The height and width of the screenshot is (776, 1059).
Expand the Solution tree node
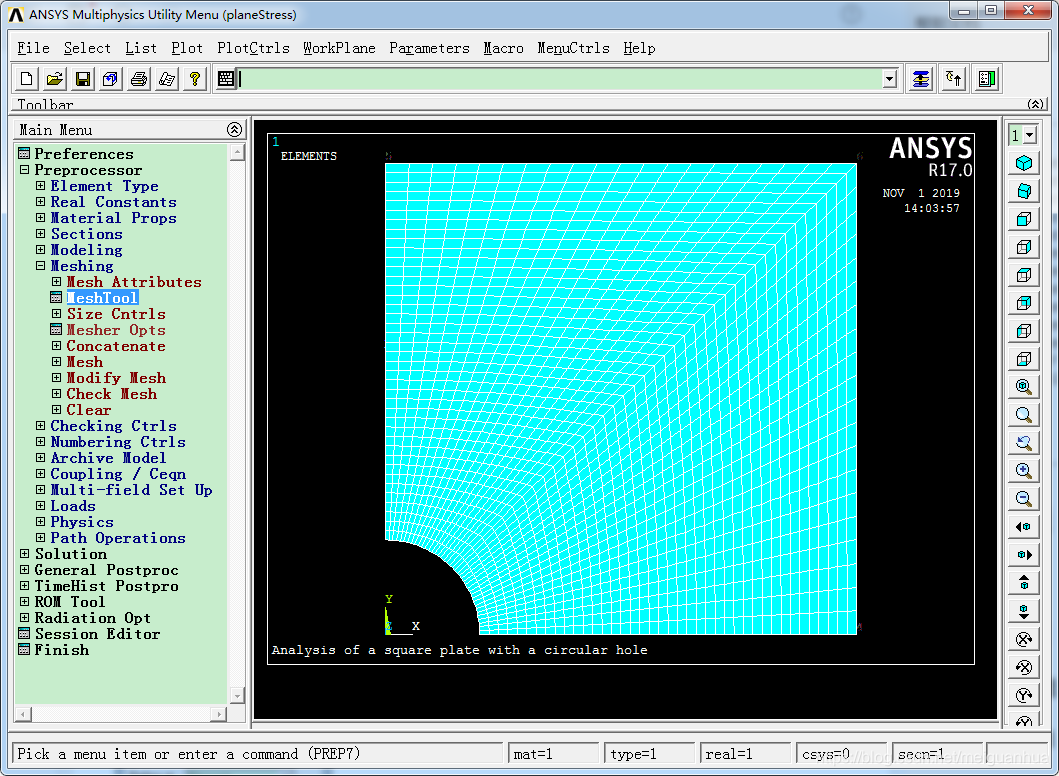click(x=25, y=554)
